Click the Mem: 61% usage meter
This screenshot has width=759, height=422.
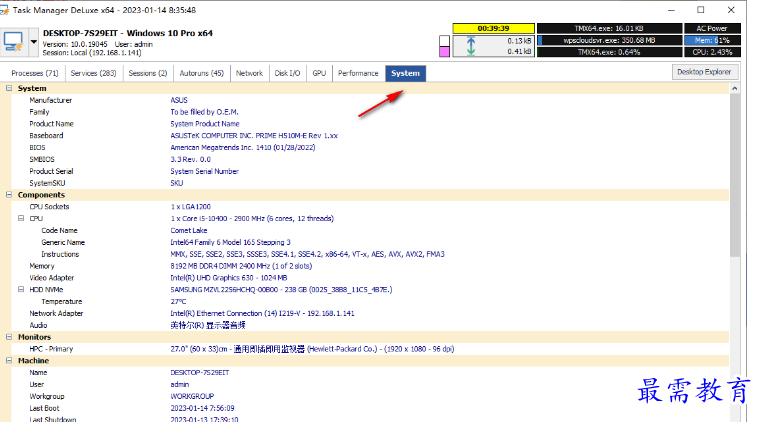712,40
